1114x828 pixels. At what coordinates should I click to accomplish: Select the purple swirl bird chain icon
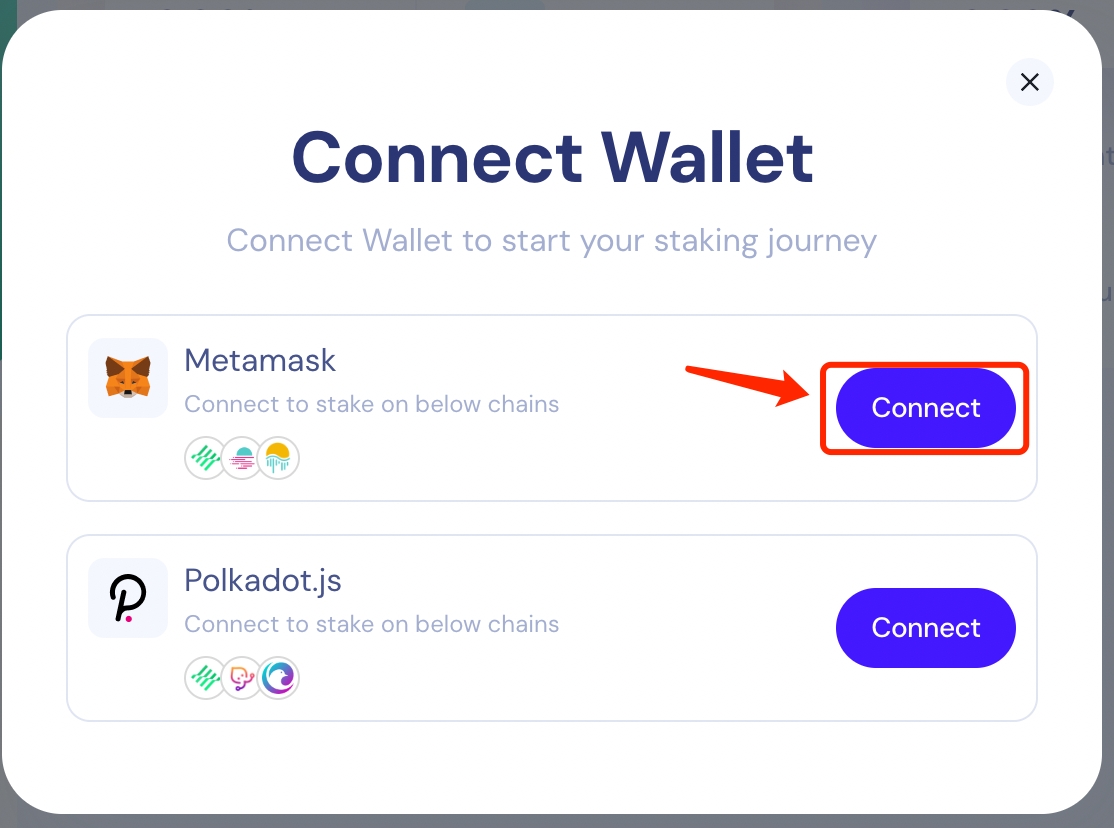click(279, 679)
